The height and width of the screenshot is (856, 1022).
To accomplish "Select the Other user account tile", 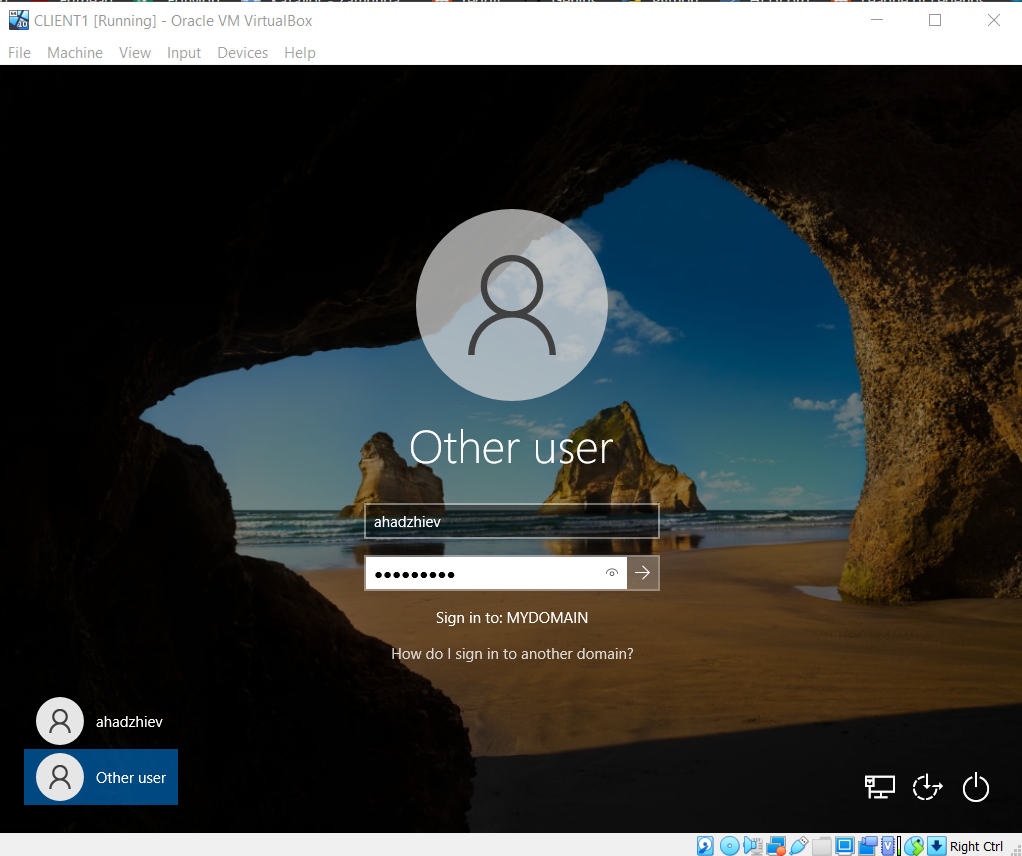I will pyautogui.click(x=101, y=777).
